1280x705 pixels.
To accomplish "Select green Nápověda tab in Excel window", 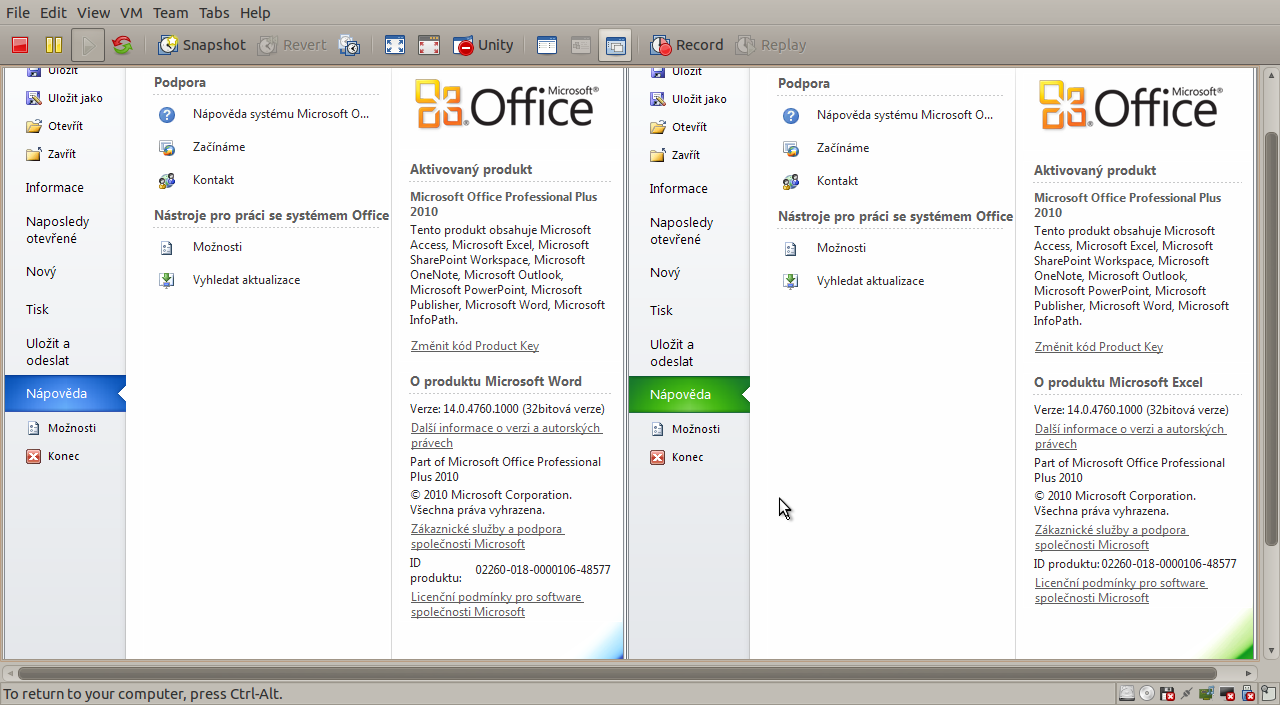I will (689, 394).
